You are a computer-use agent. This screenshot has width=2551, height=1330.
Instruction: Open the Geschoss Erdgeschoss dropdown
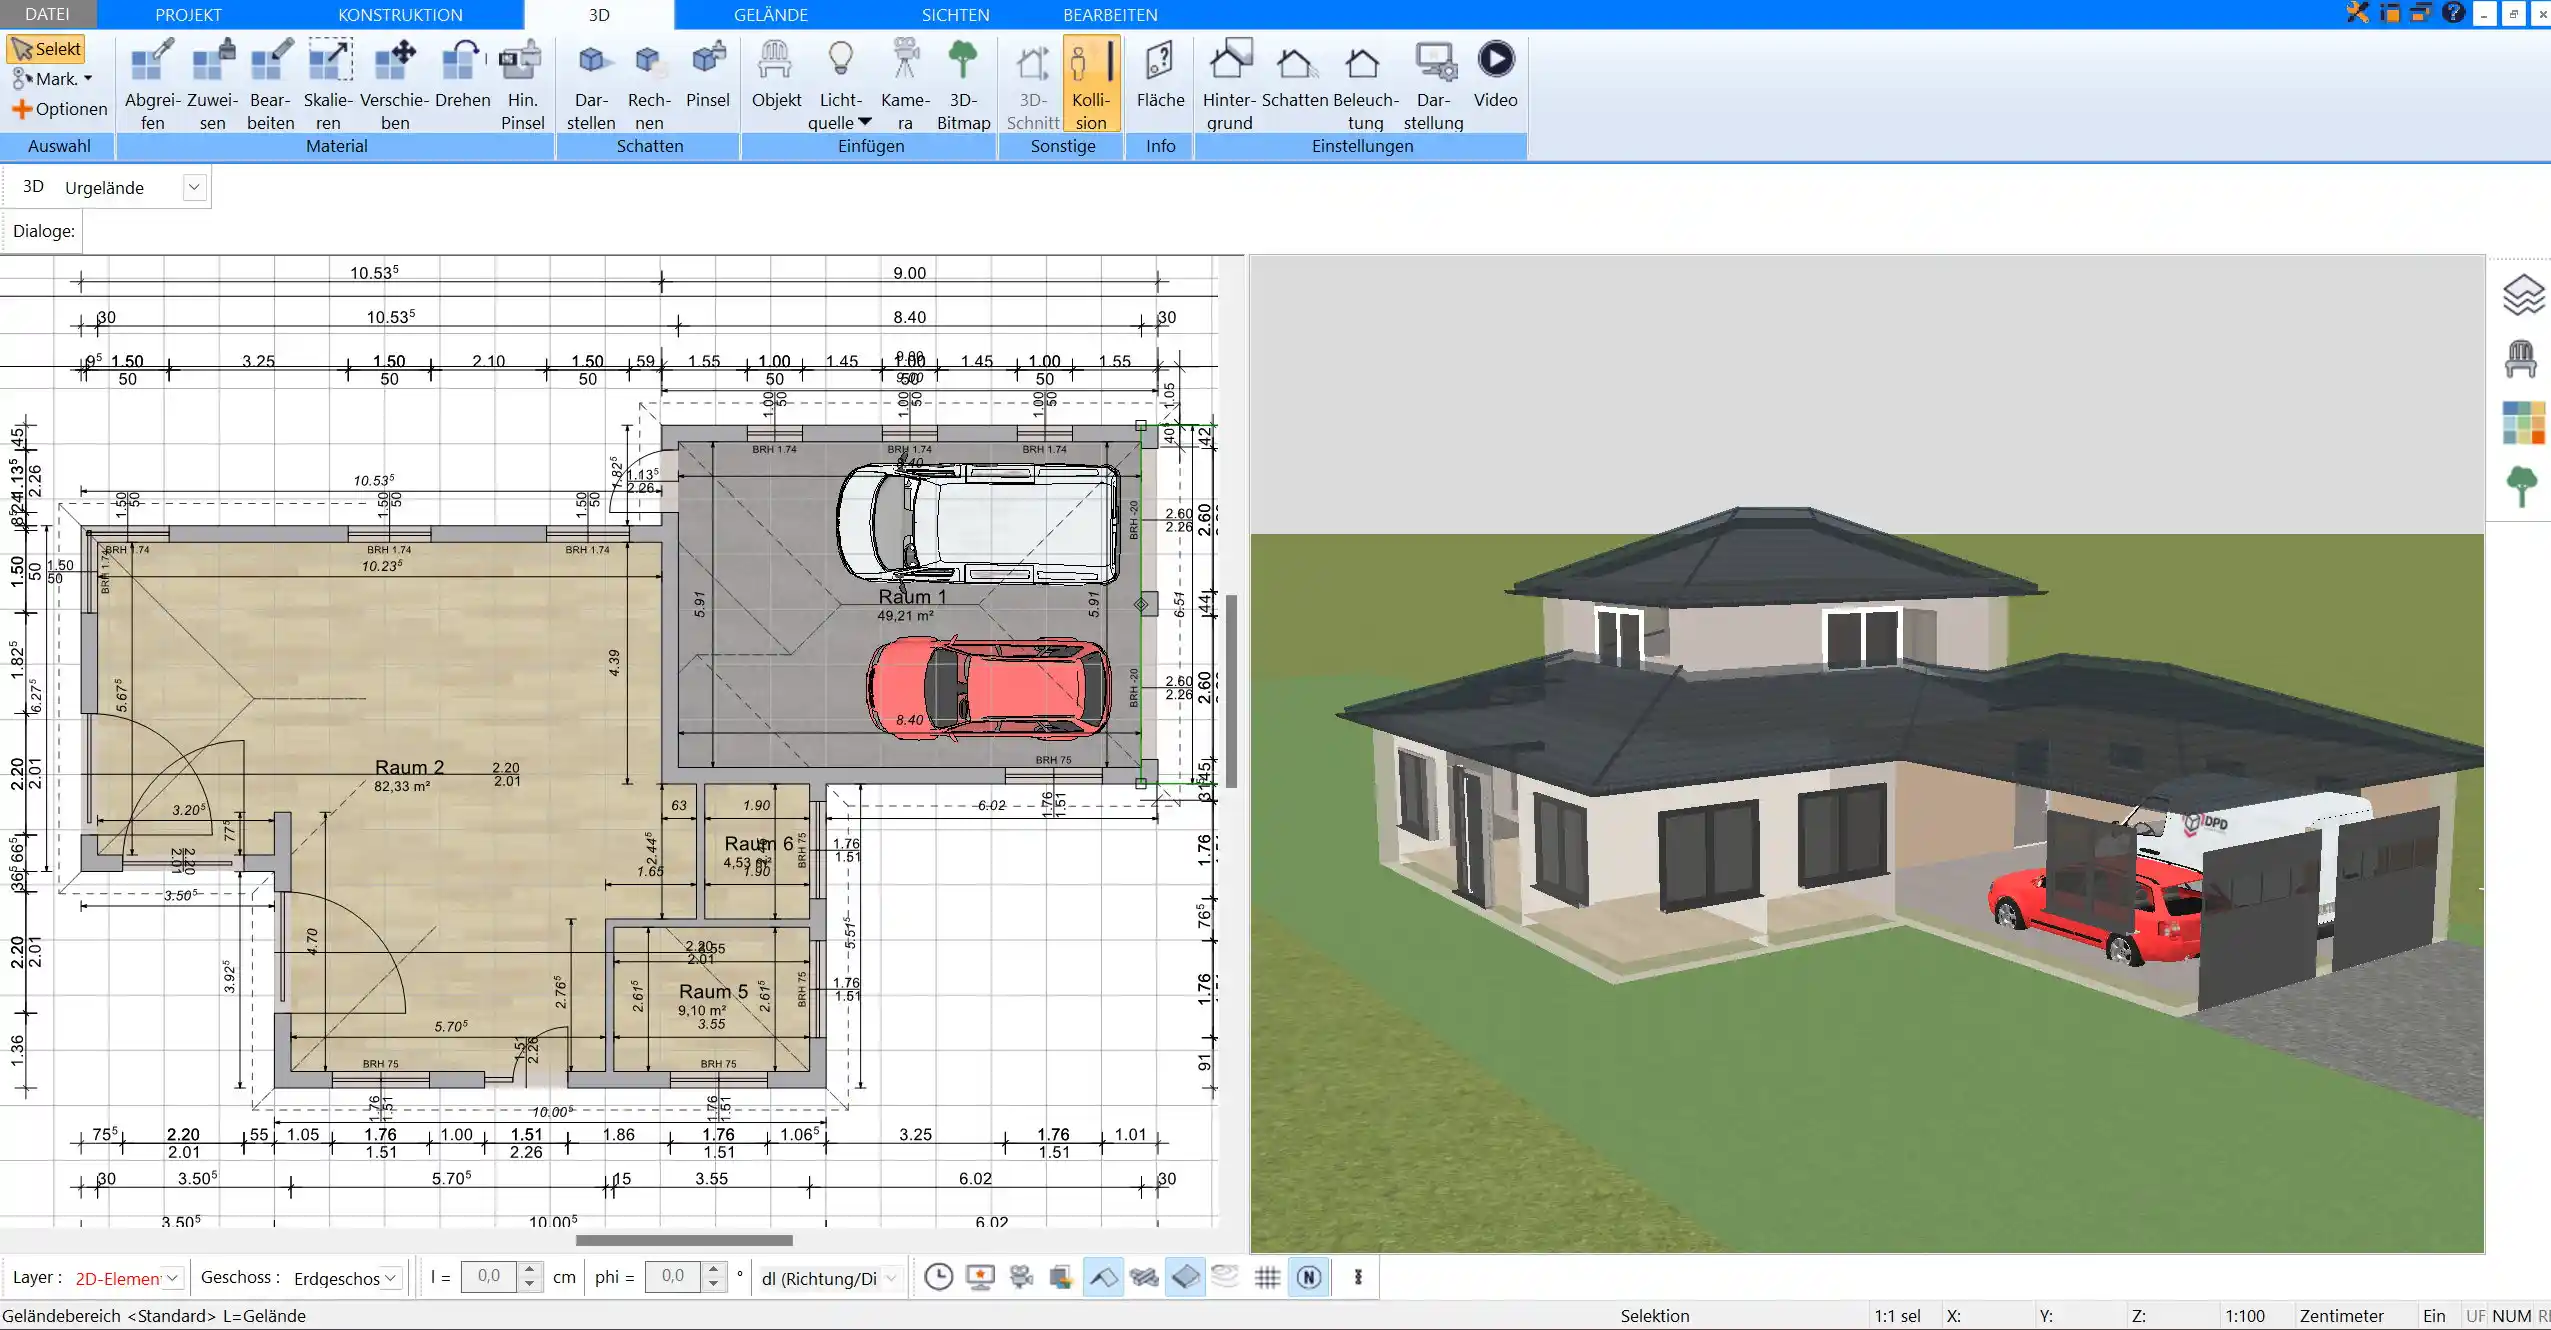pos(391,1278)
